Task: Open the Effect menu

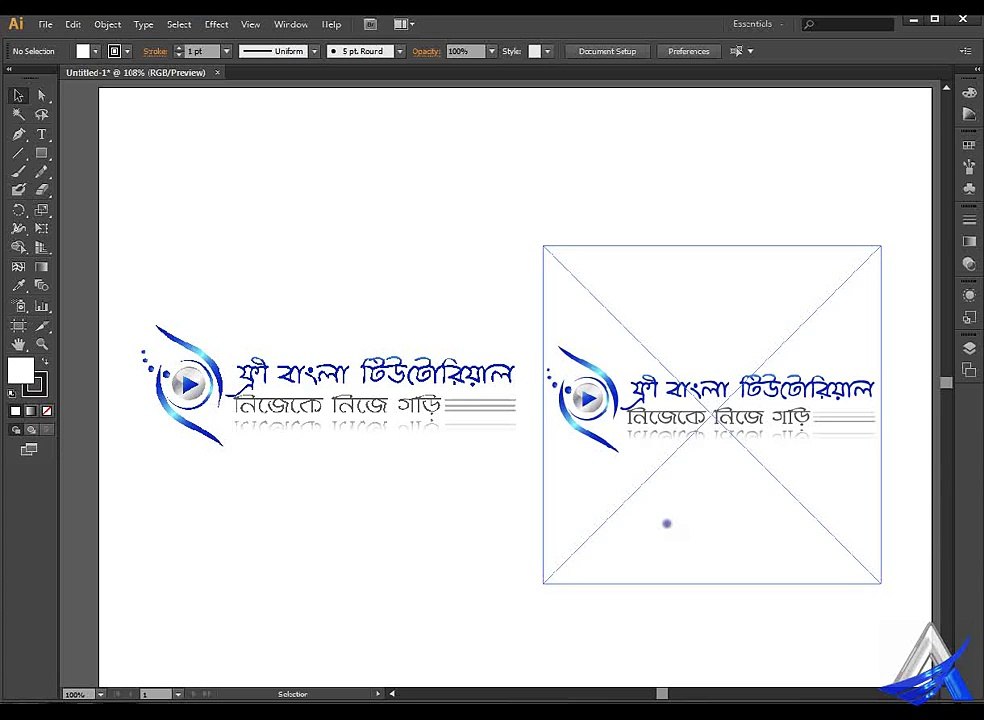Action: tap(217, 24)
